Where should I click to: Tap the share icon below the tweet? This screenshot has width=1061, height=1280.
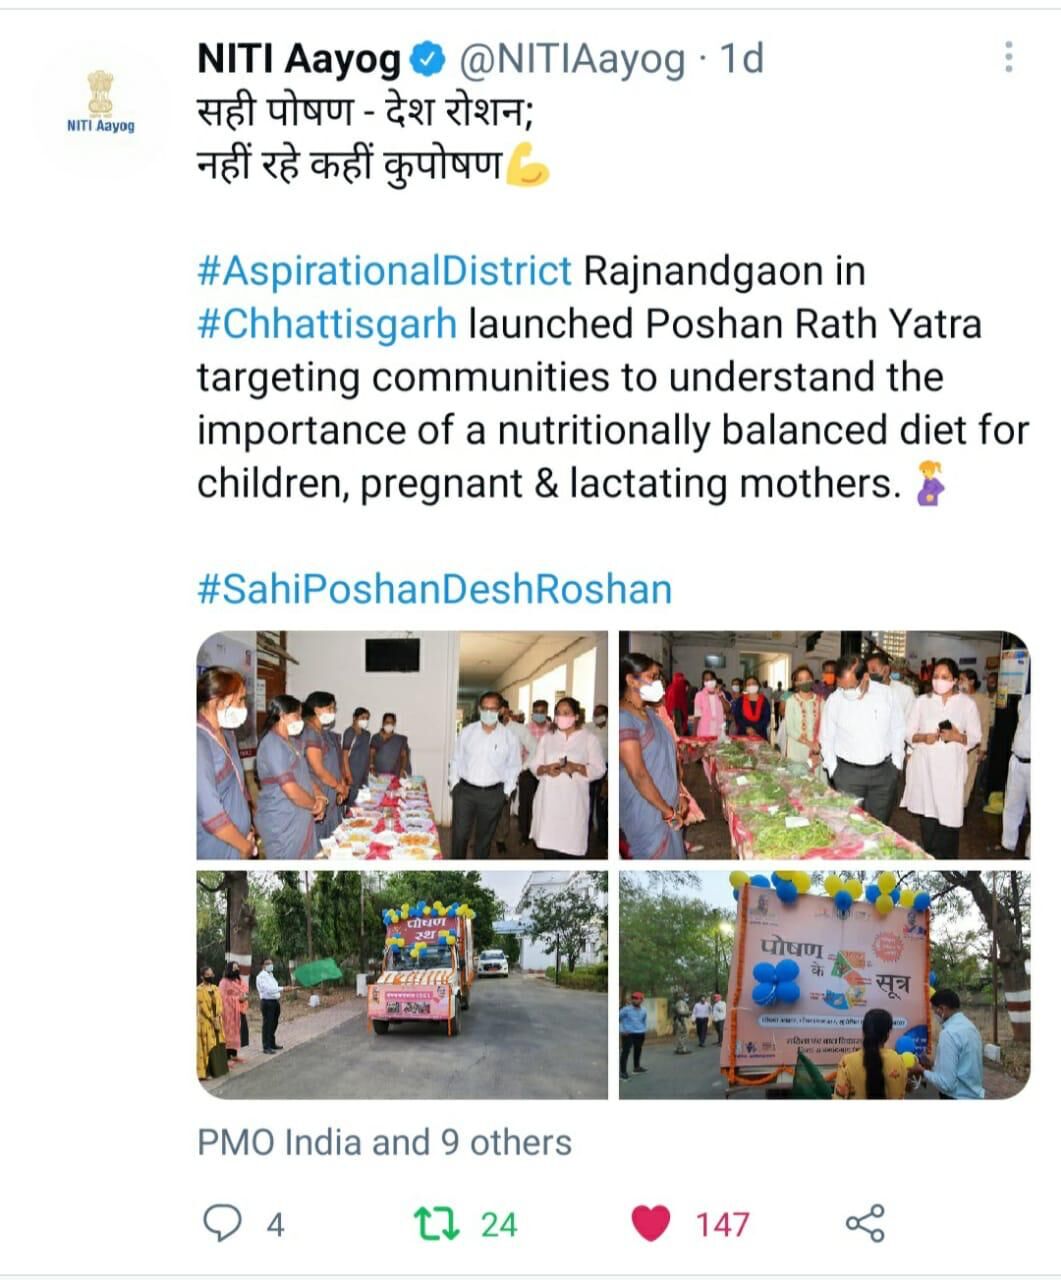coord(865,1223)
